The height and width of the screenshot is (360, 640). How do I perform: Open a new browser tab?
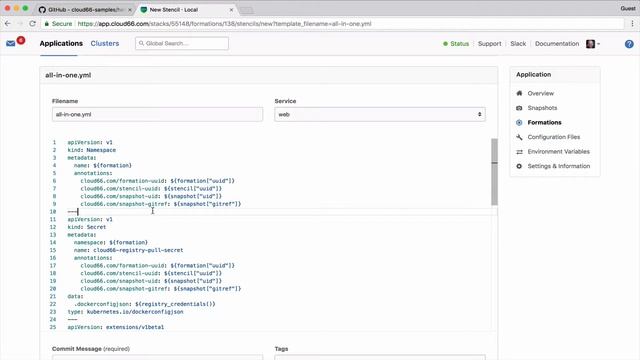(x=246, y=10)
